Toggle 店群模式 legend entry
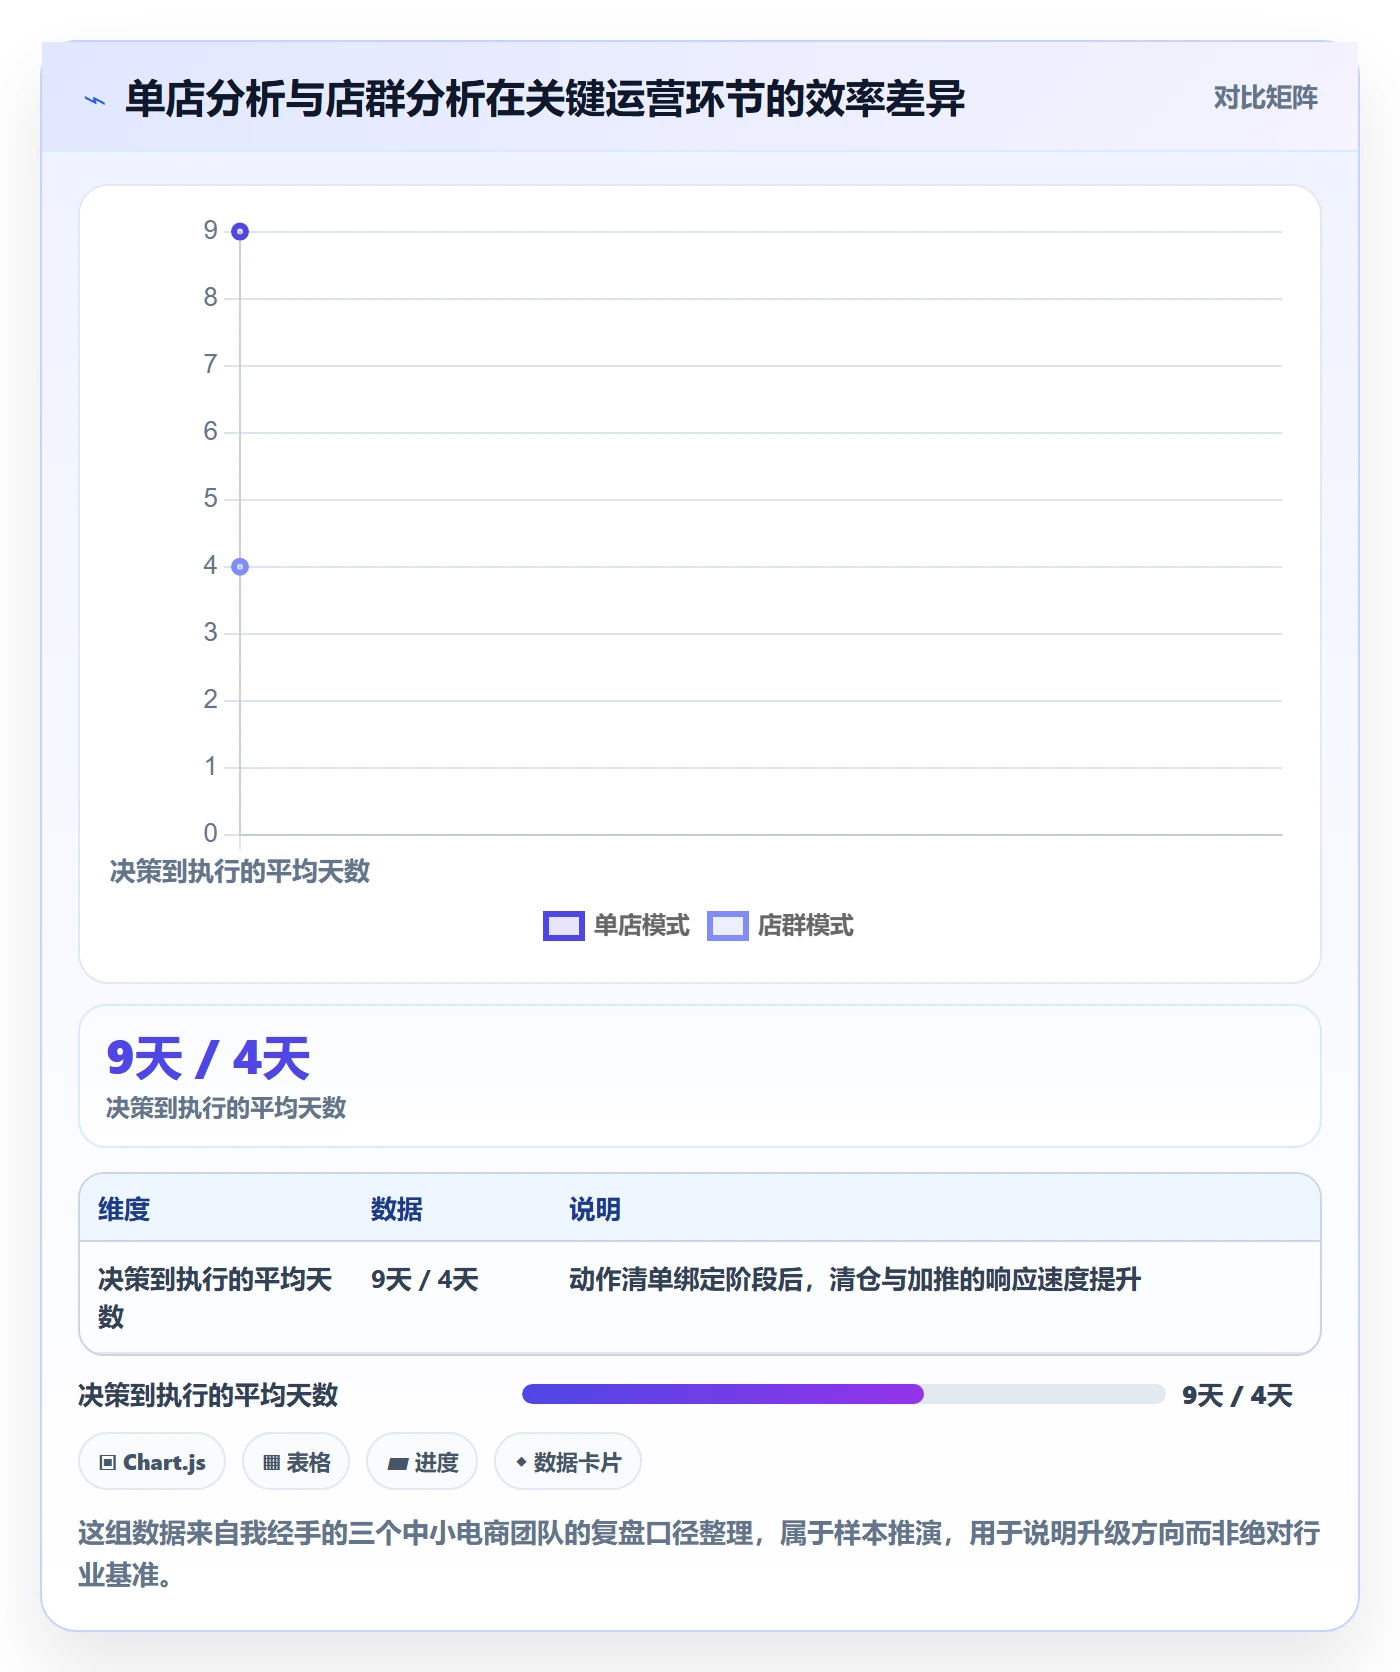This screenshot has width=1400, height=1672. tap(780, 926)
